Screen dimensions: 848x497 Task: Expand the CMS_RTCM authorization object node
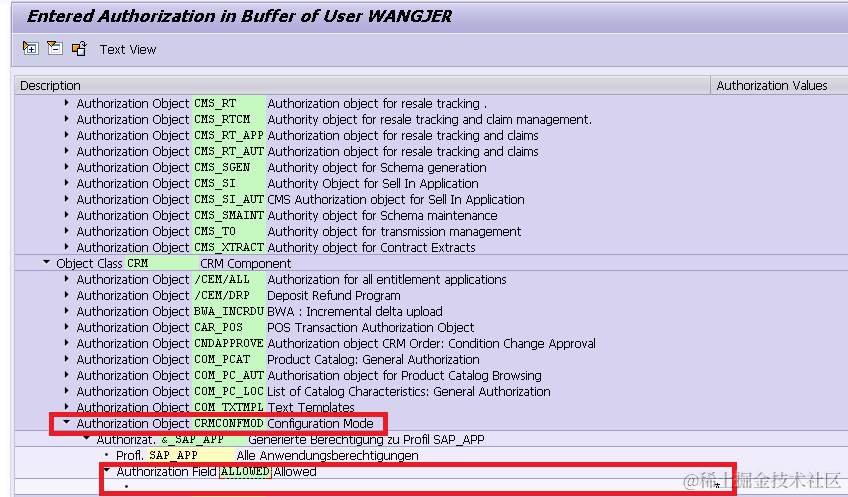[67, 119]
